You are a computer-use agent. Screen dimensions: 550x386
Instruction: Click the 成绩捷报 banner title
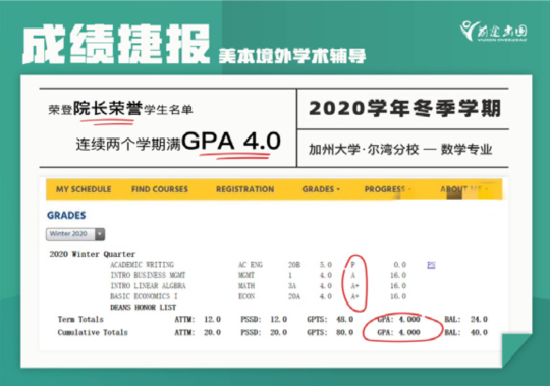point(116,44)
